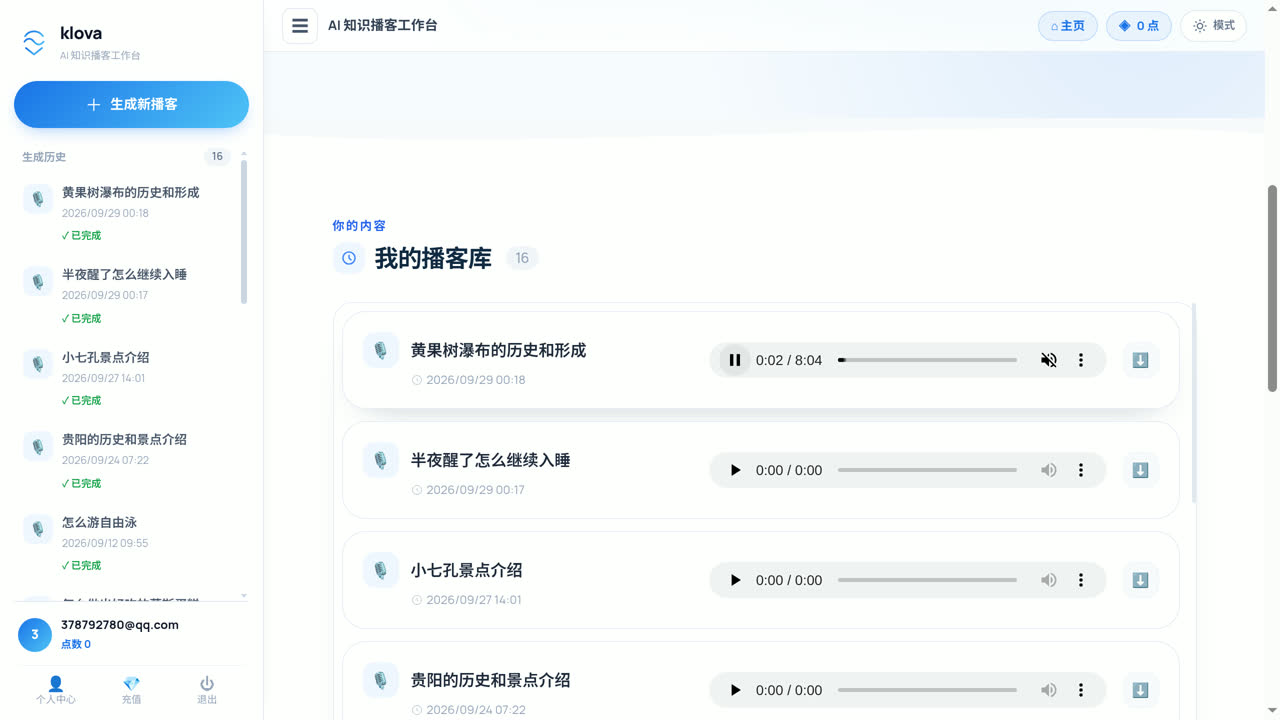The image size is (1280, 720).
Task: Click the main page vertical scrollbar
Action: click(x=1272, y=288)
